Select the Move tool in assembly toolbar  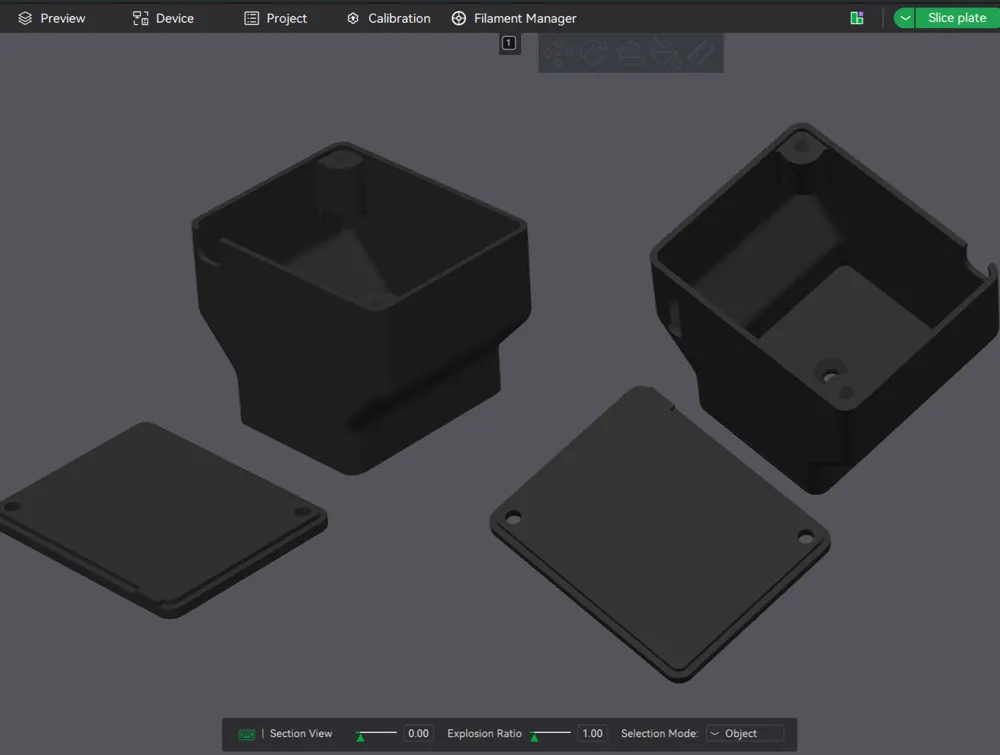pos(557,54)
